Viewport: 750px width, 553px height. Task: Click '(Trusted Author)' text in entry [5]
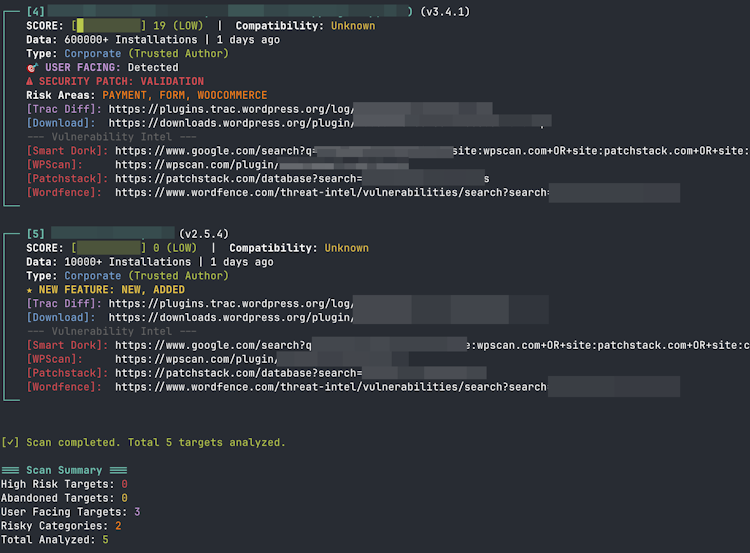178,276
